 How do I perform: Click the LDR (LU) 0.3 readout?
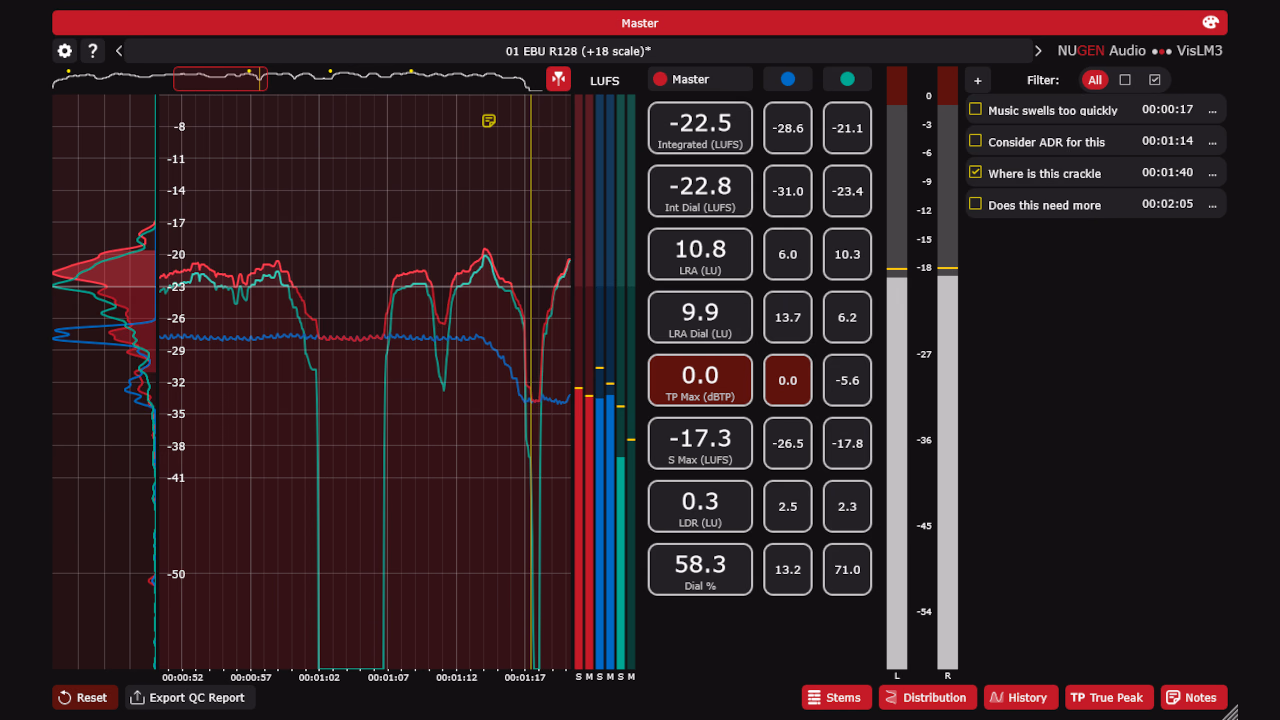pos(700,506)
